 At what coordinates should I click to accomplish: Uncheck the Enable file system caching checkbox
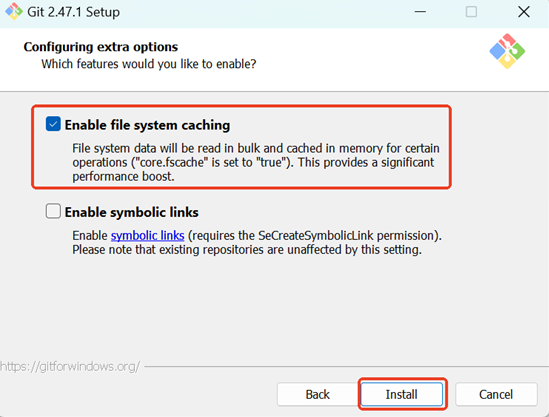[53, 124]
